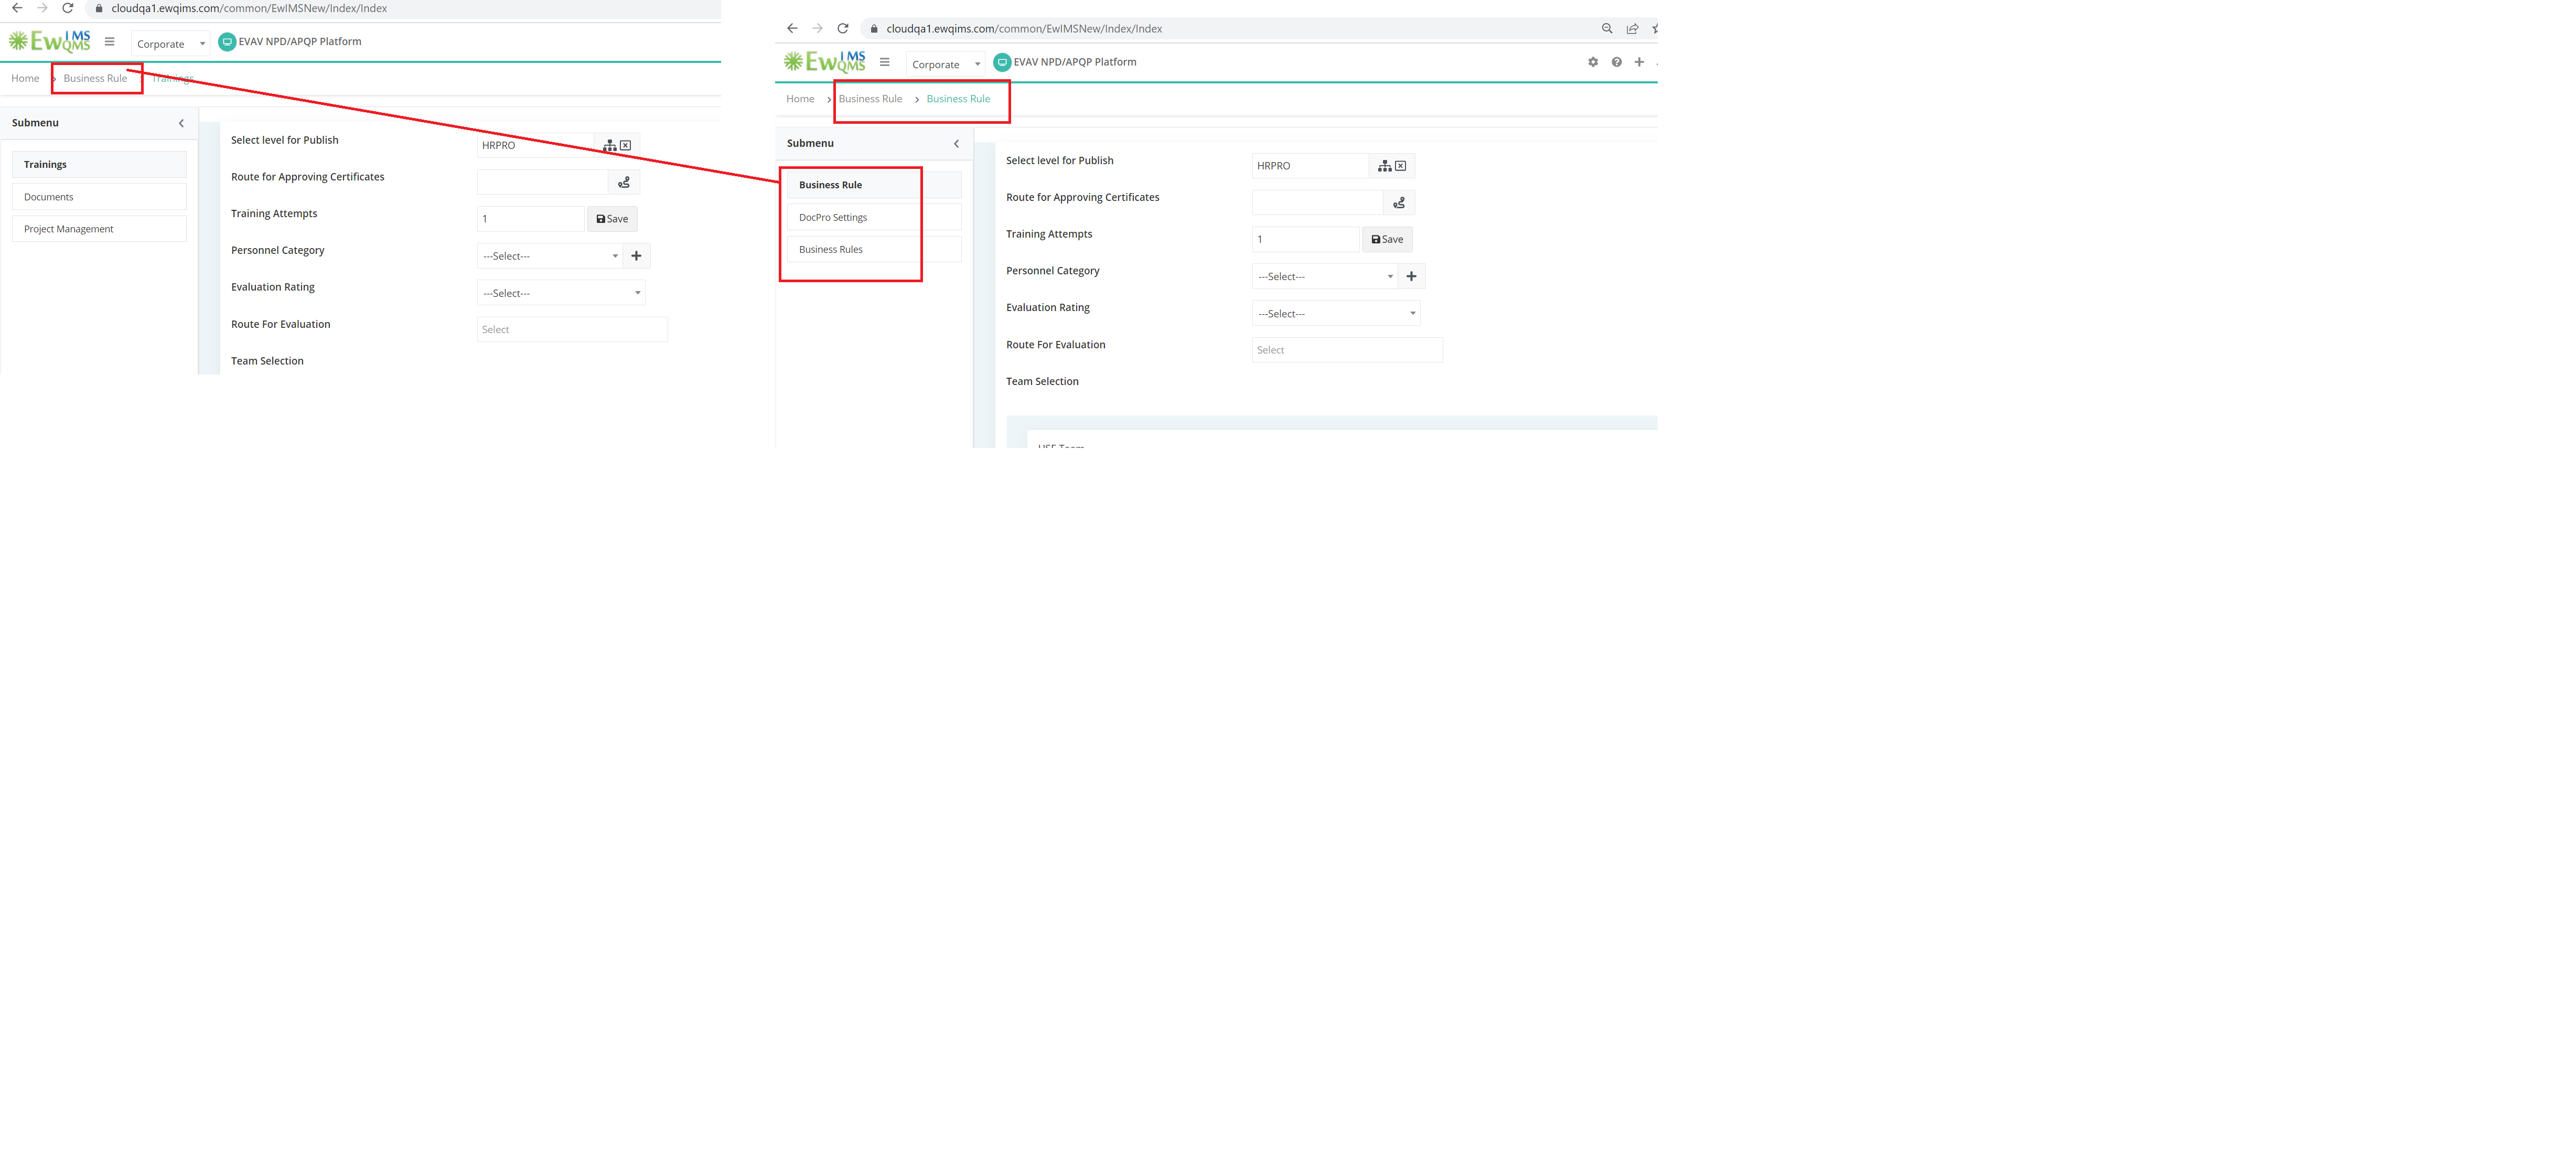Click route picker icon for certificates, right screenshot
Image resolution: width=2576 pixels, height=1154 pixels.
(x=1399, y=203)
